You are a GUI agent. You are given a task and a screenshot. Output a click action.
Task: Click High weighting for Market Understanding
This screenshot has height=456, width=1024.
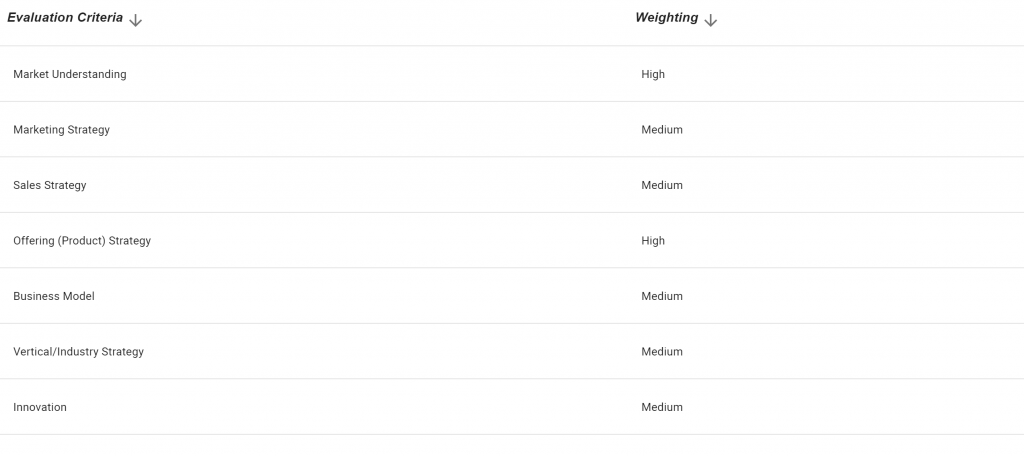(x=653, y=74)
